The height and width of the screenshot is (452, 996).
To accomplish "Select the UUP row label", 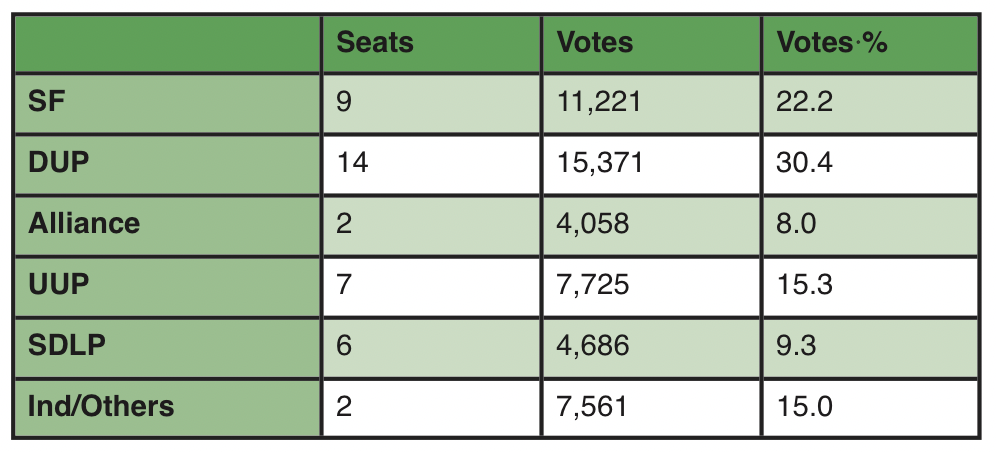I will coord(59,284).
